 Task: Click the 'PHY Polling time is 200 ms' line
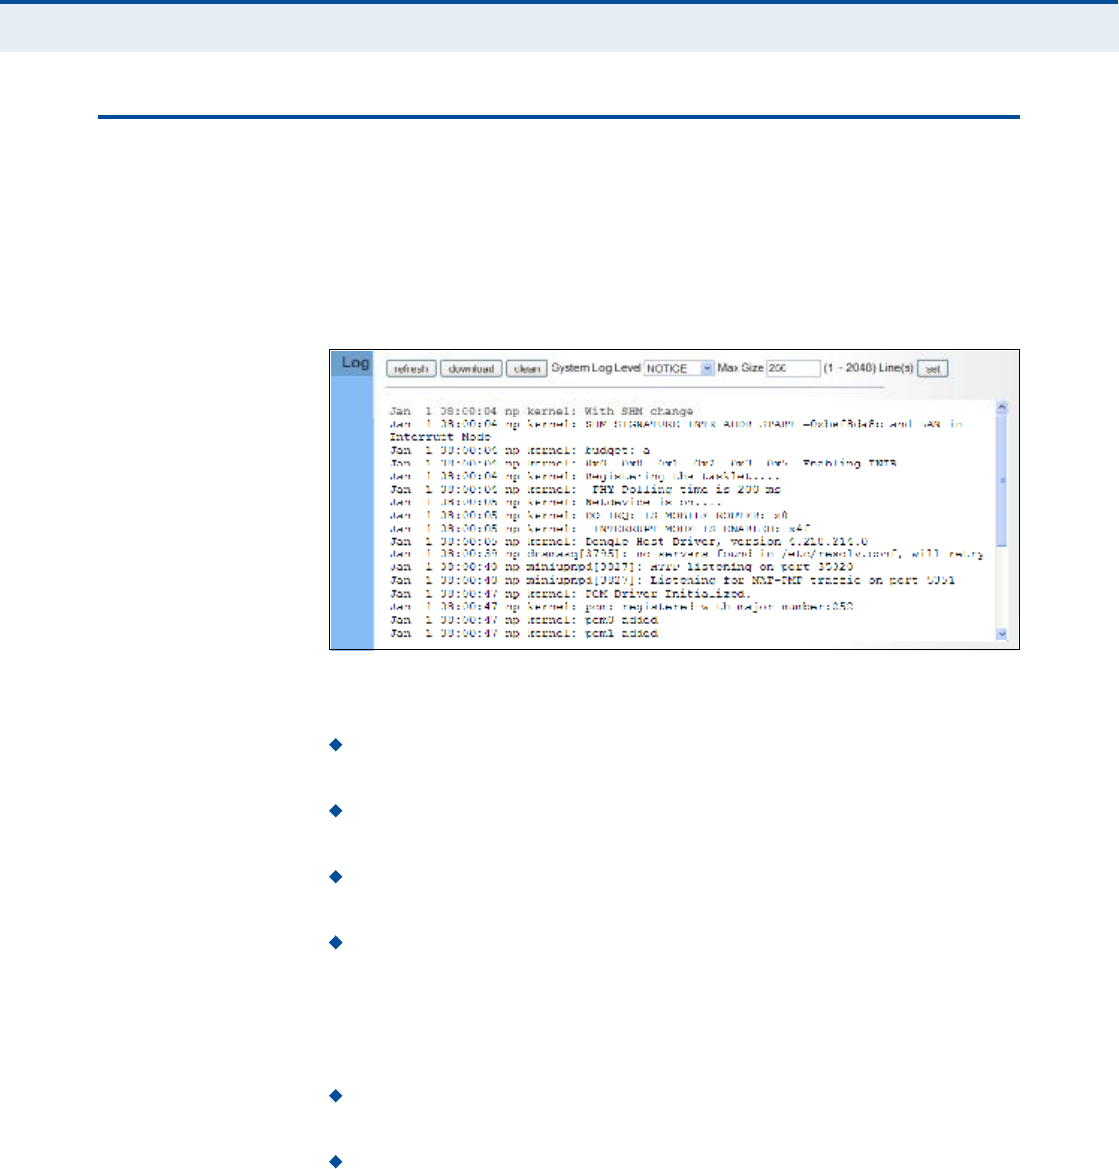[x=585, y=489]
